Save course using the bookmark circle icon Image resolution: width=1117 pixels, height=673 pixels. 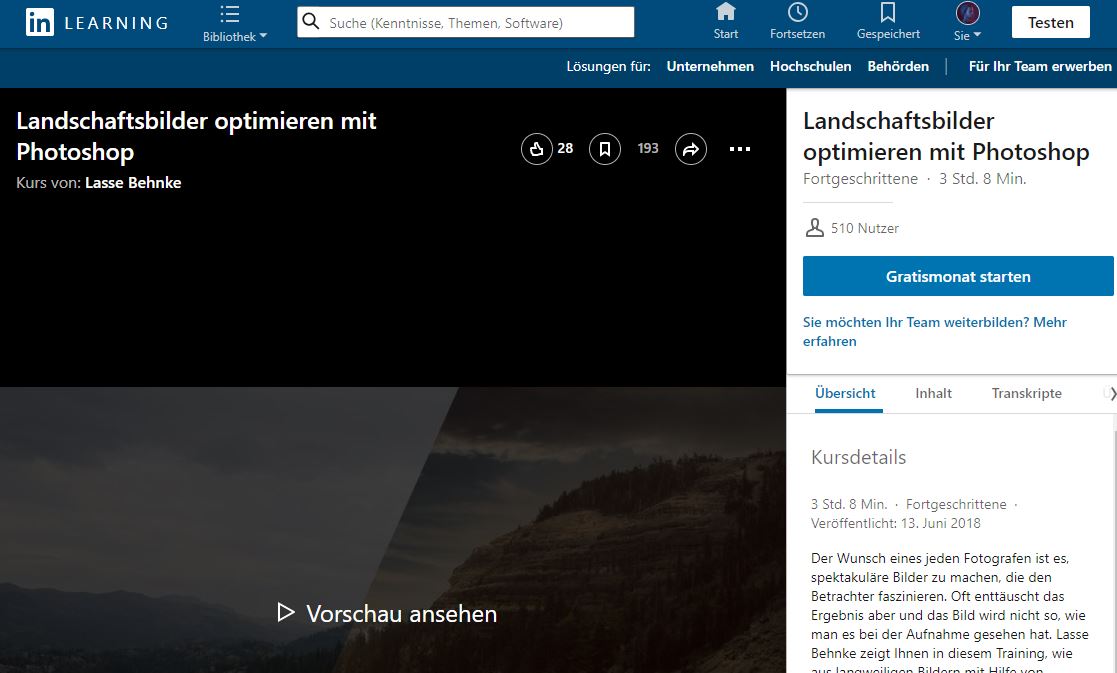point(604,149)
